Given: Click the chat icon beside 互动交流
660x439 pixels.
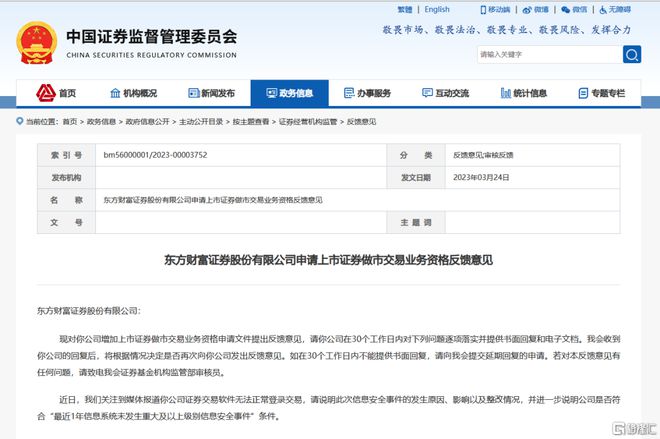Looking at the screenshot, I should coord(427,93).
